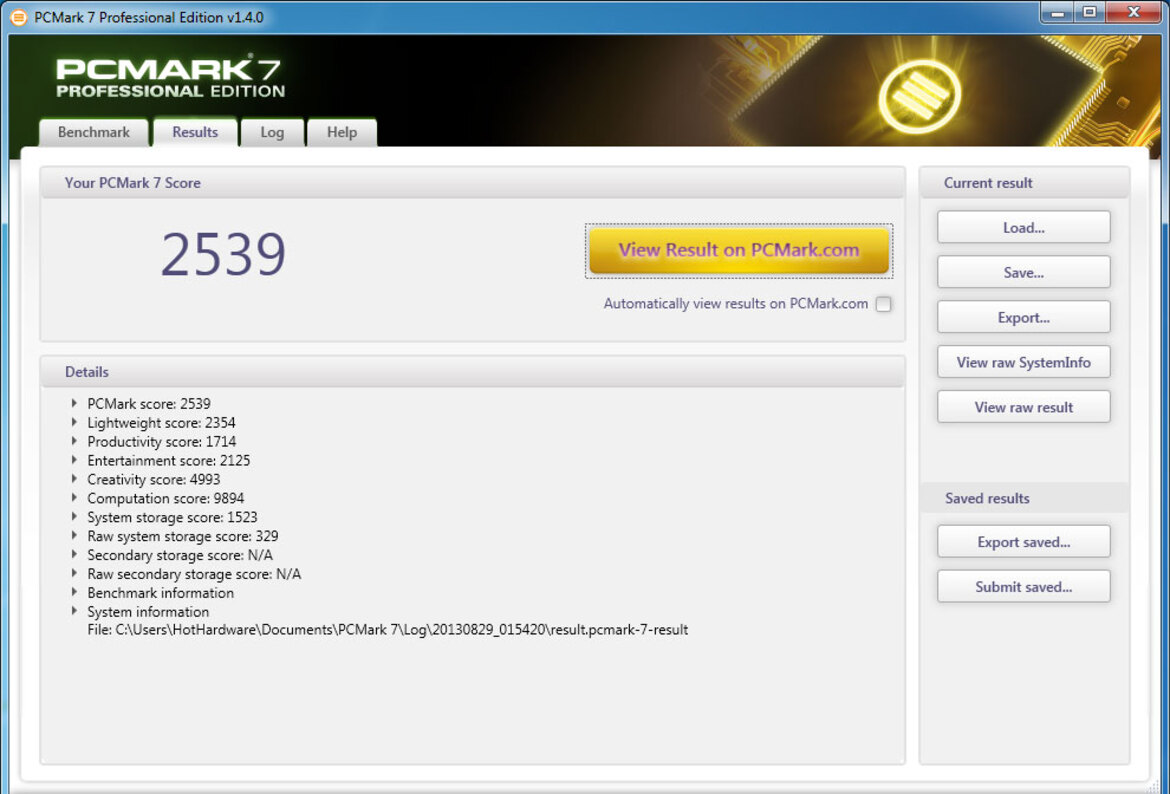The image size is (1170, 794).
Task: Click the Submit saved... button
Action: [x=1024, y=587]
